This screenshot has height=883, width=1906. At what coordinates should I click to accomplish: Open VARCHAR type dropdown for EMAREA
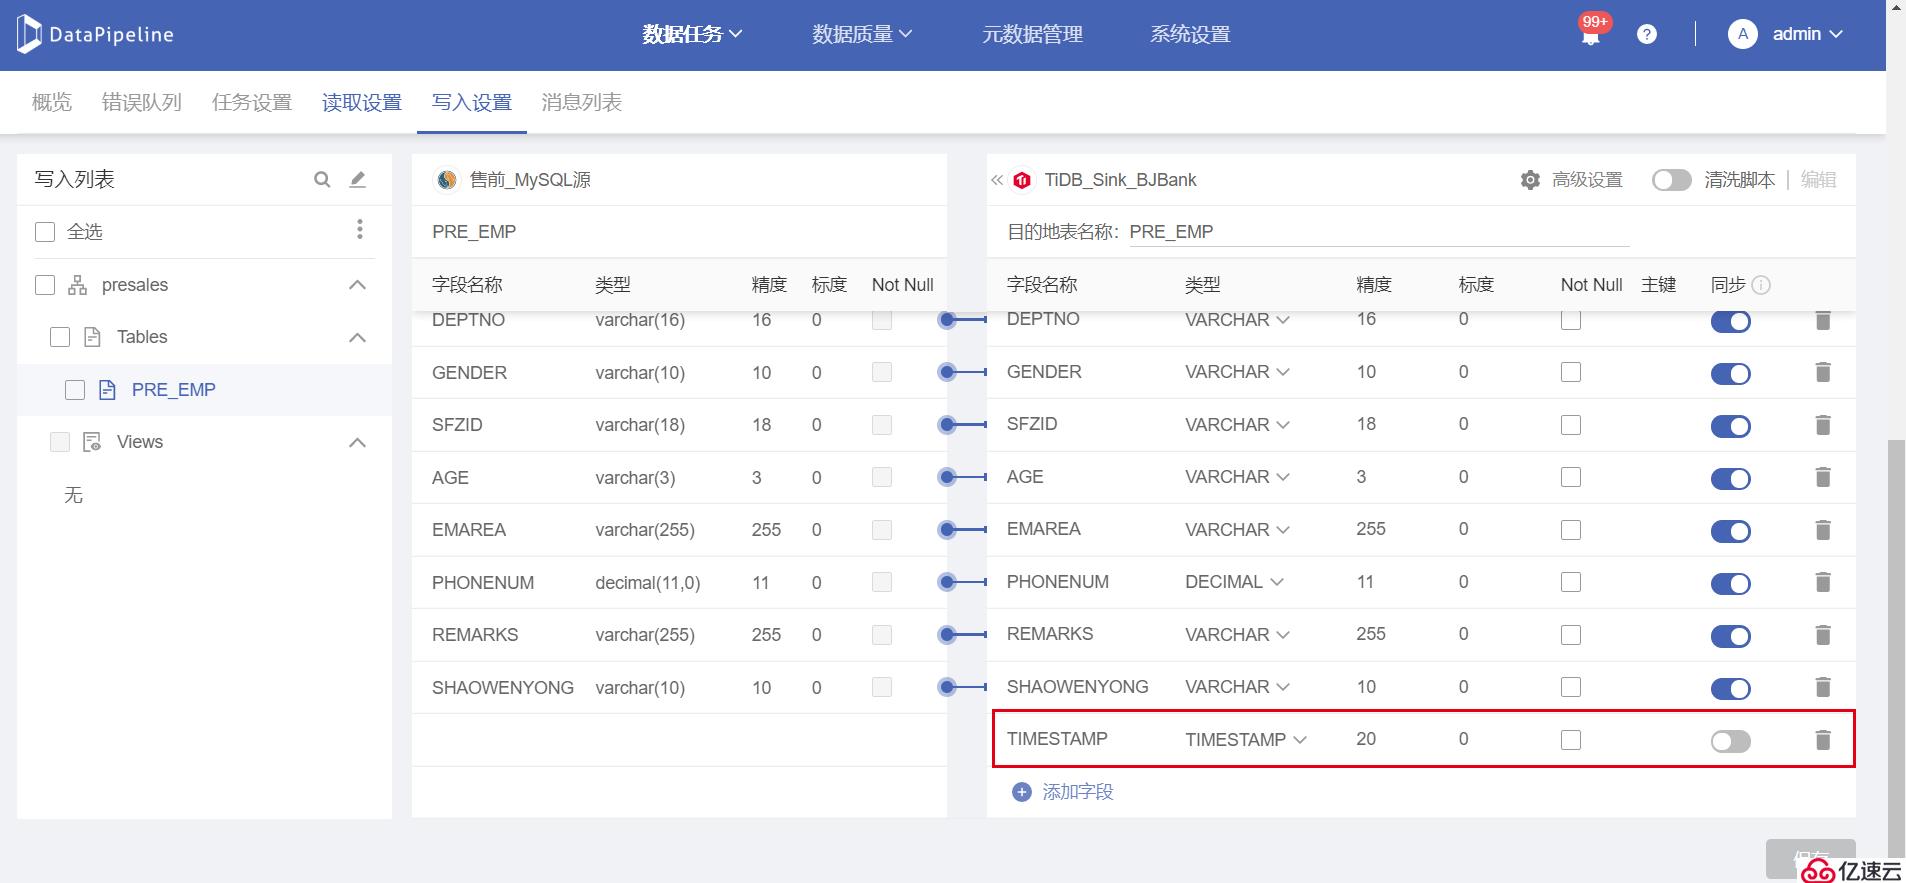click(1237, 530)
